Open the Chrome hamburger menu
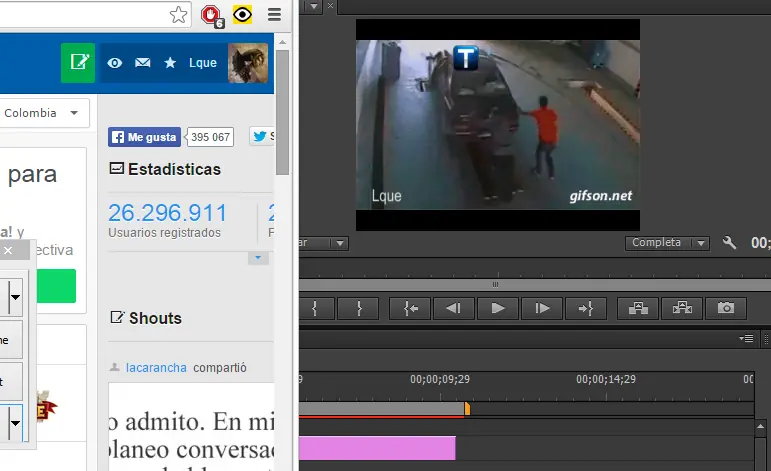771x471 pixels. (274, 15)
